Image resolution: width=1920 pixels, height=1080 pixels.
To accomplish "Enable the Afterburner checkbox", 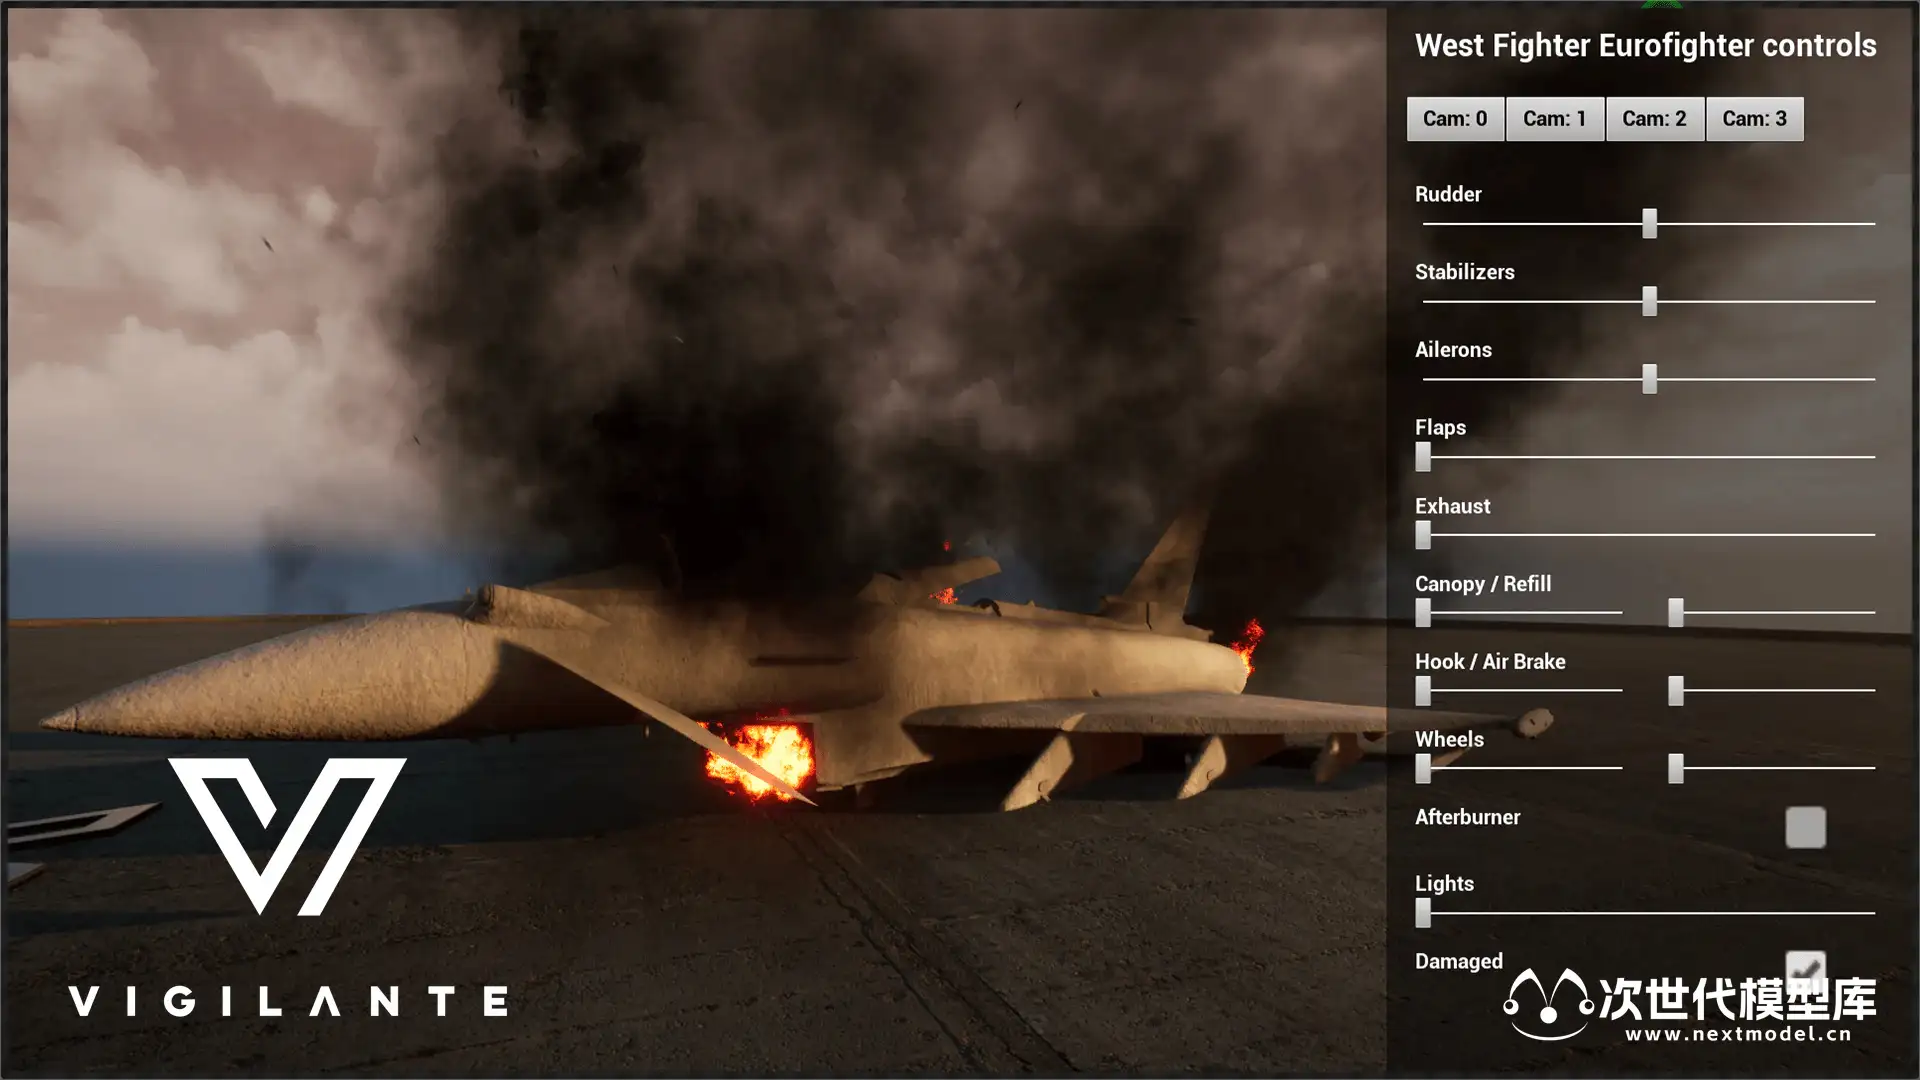I will click(1805, 827).
